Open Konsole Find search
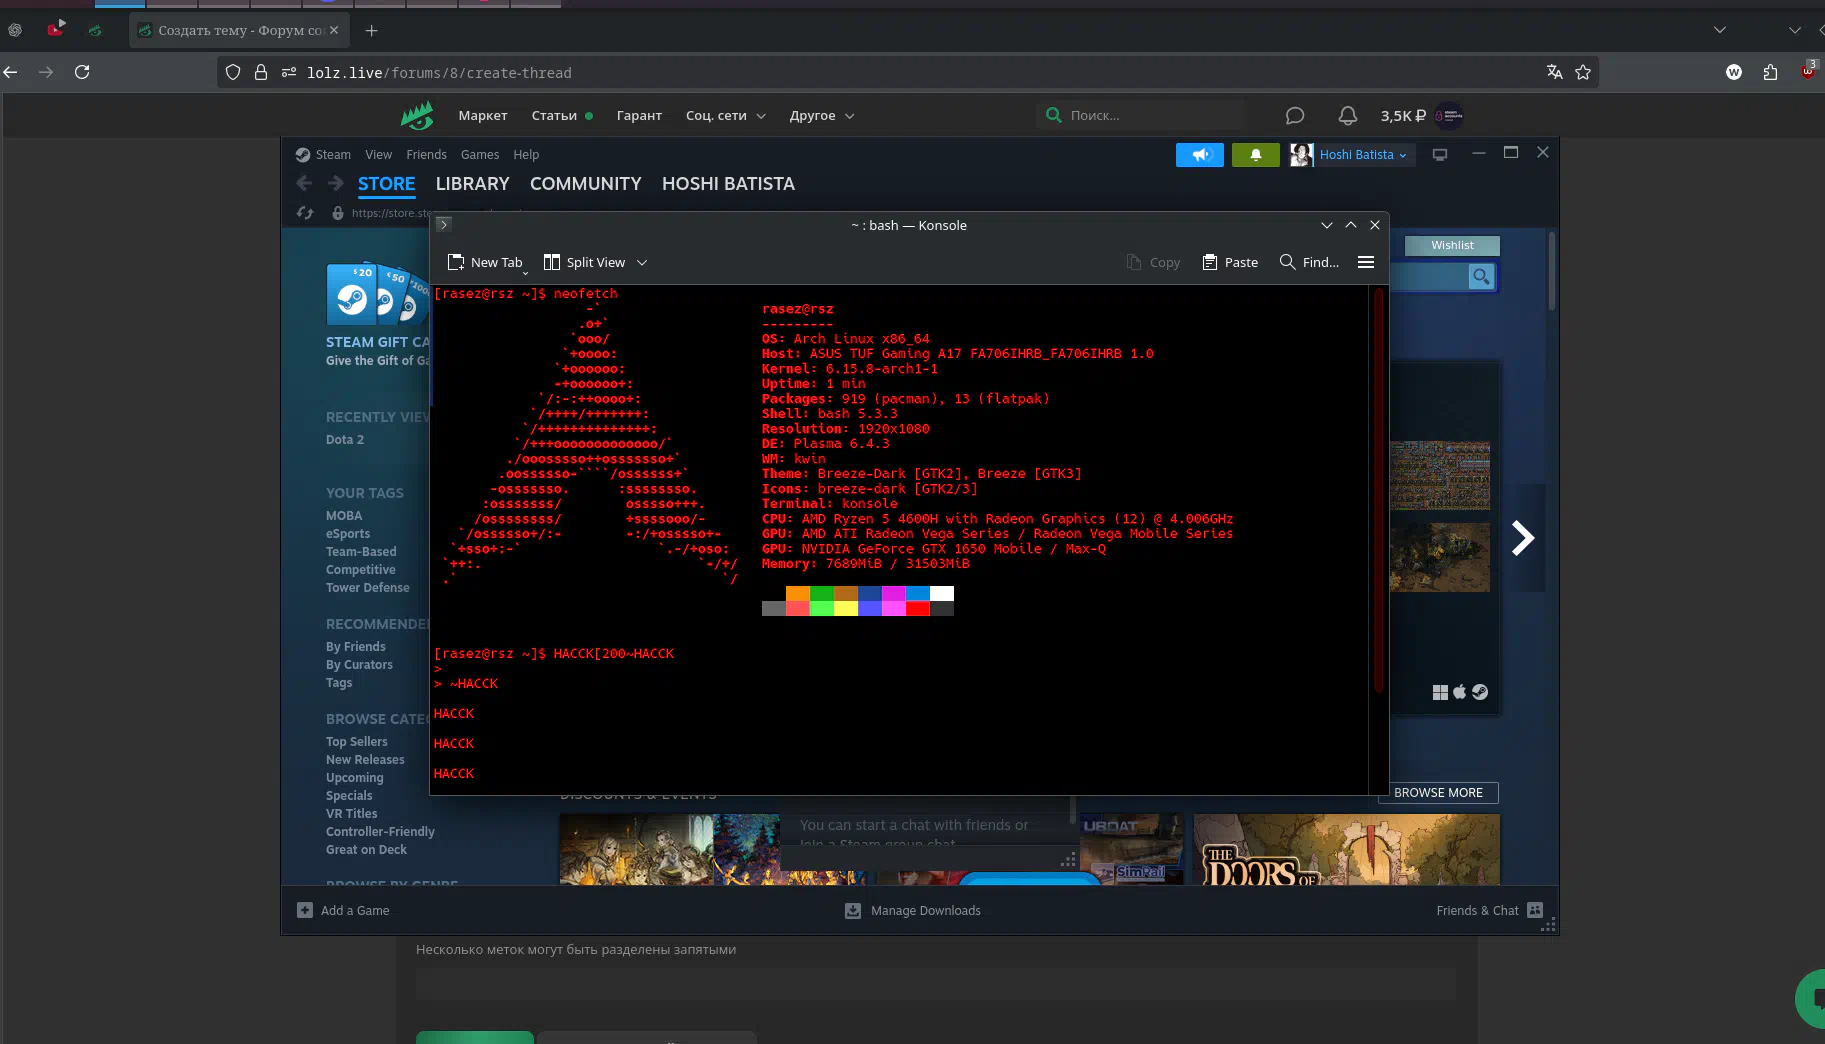This screenshot has height=1044, width=1825. pos(1309,262)
